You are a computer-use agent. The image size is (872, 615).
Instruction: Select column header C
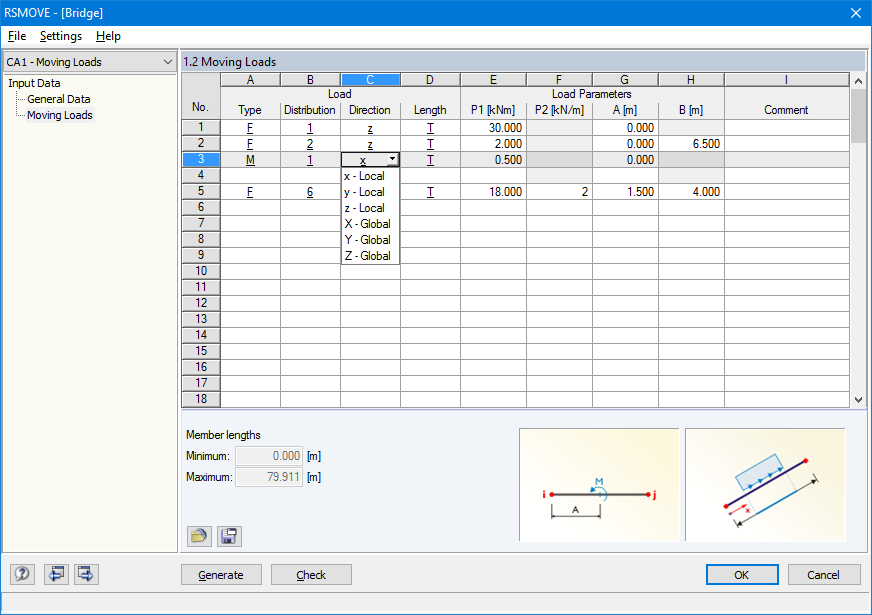370,80
